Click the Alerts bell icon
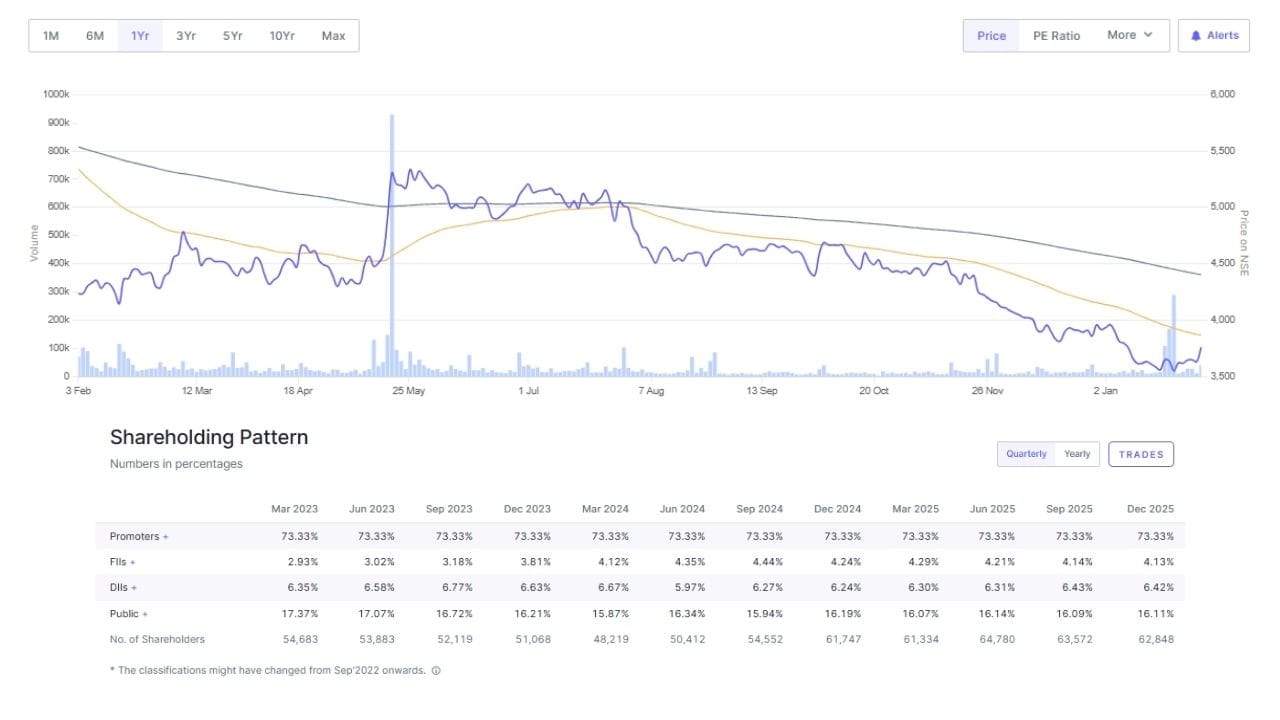This screenshot has width=1280, height=720. pyautogui.click(x=1196, y=36)
